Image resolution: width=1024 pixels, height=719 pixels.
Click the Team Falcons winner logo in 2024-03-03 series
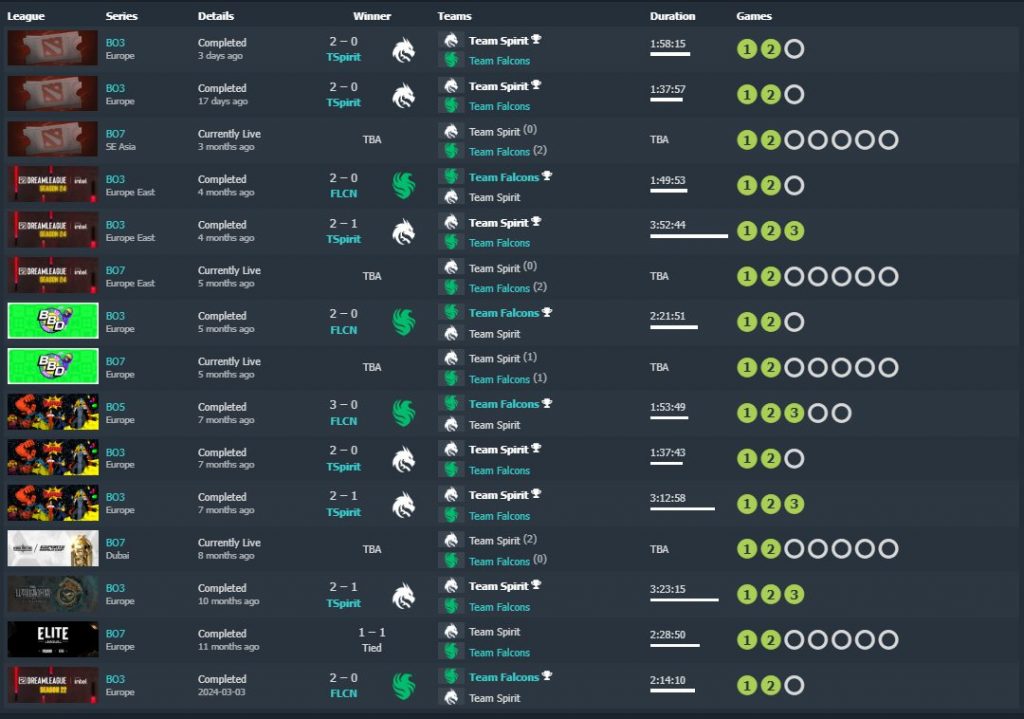click(x=403, y=687)
